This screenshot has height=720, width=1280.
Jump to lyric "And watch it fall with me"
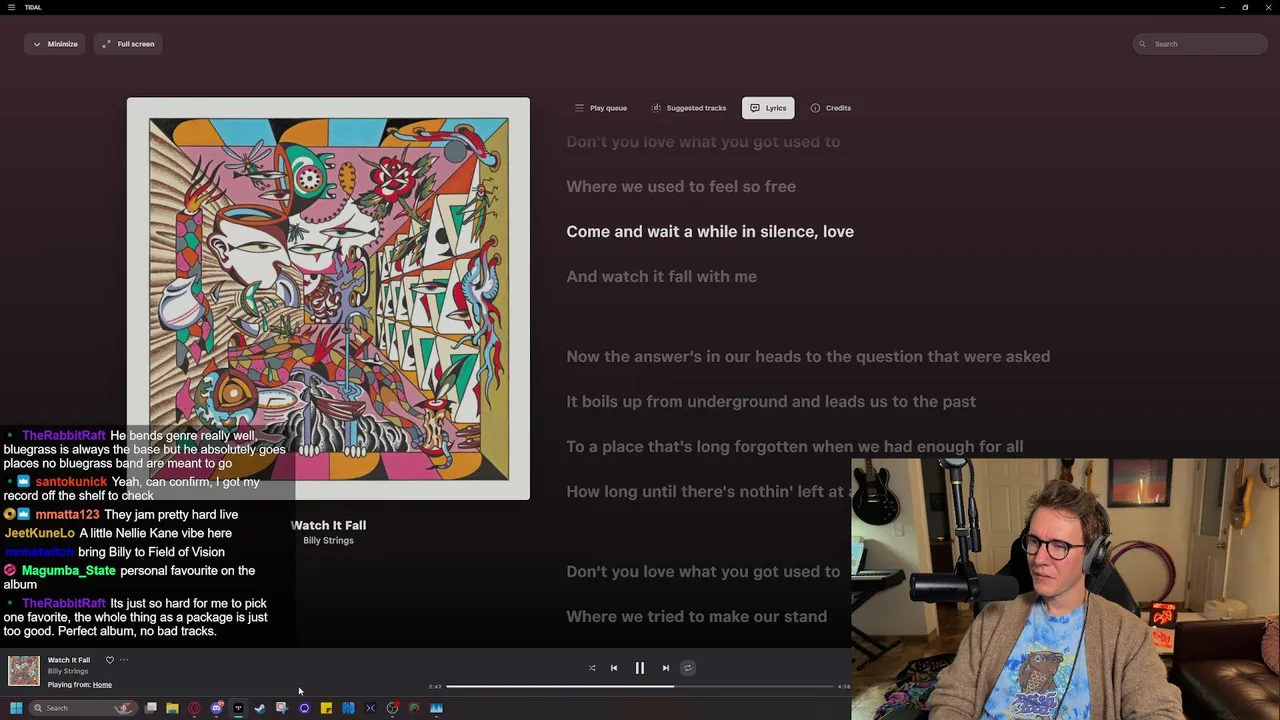click(661, 277)
